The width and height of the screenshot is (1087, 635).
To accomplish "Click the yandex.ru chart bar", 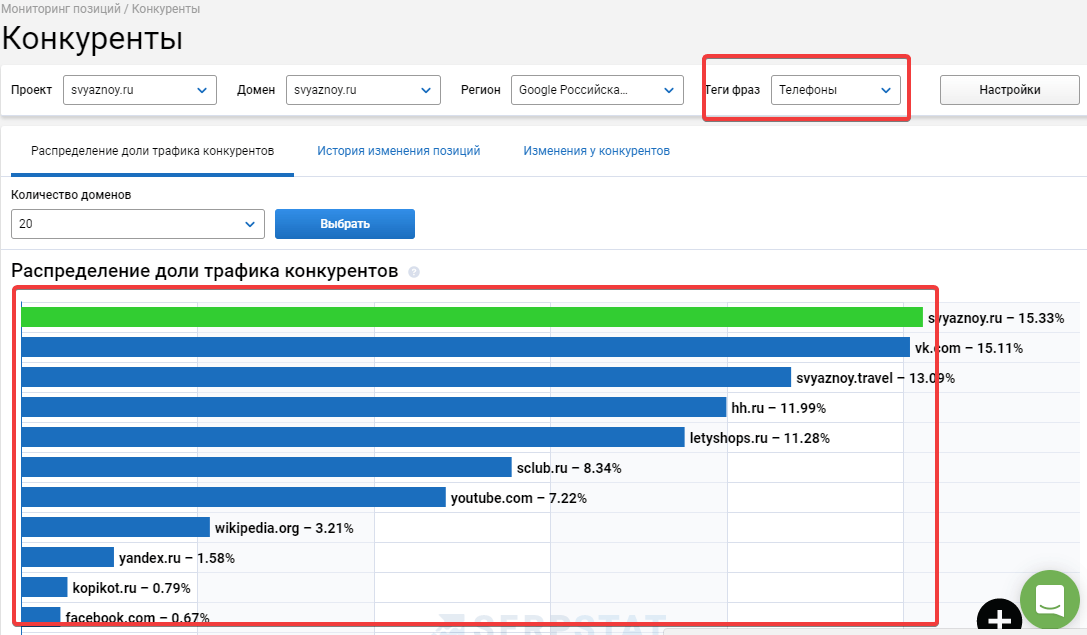I will point(67,557).
